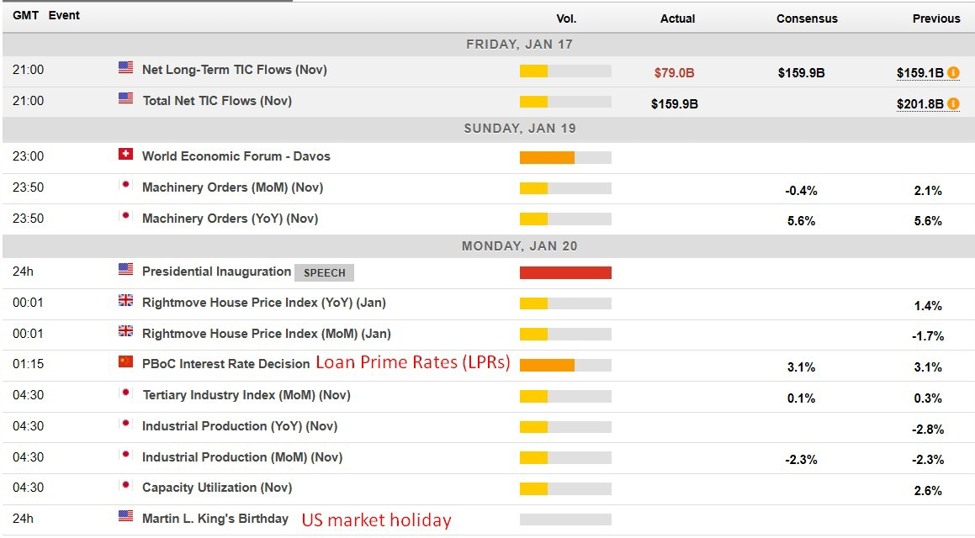Viewport: 975px width, 538px height.
Task: Click the orange info icon next to $201.8B
Action: point(953,103)
